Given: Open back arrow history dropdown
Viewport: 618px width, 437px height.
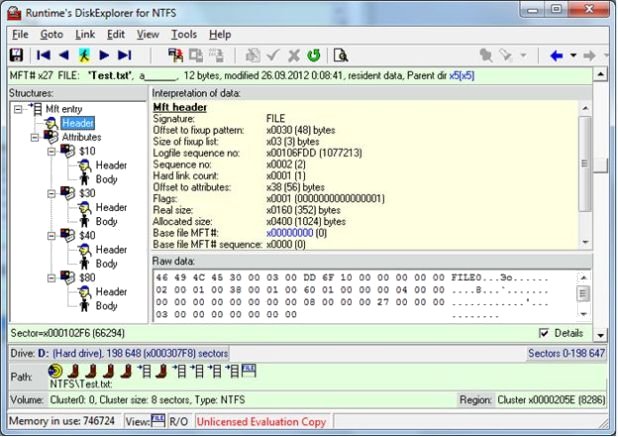Looking at the screenshot, I should coord(573,56).
